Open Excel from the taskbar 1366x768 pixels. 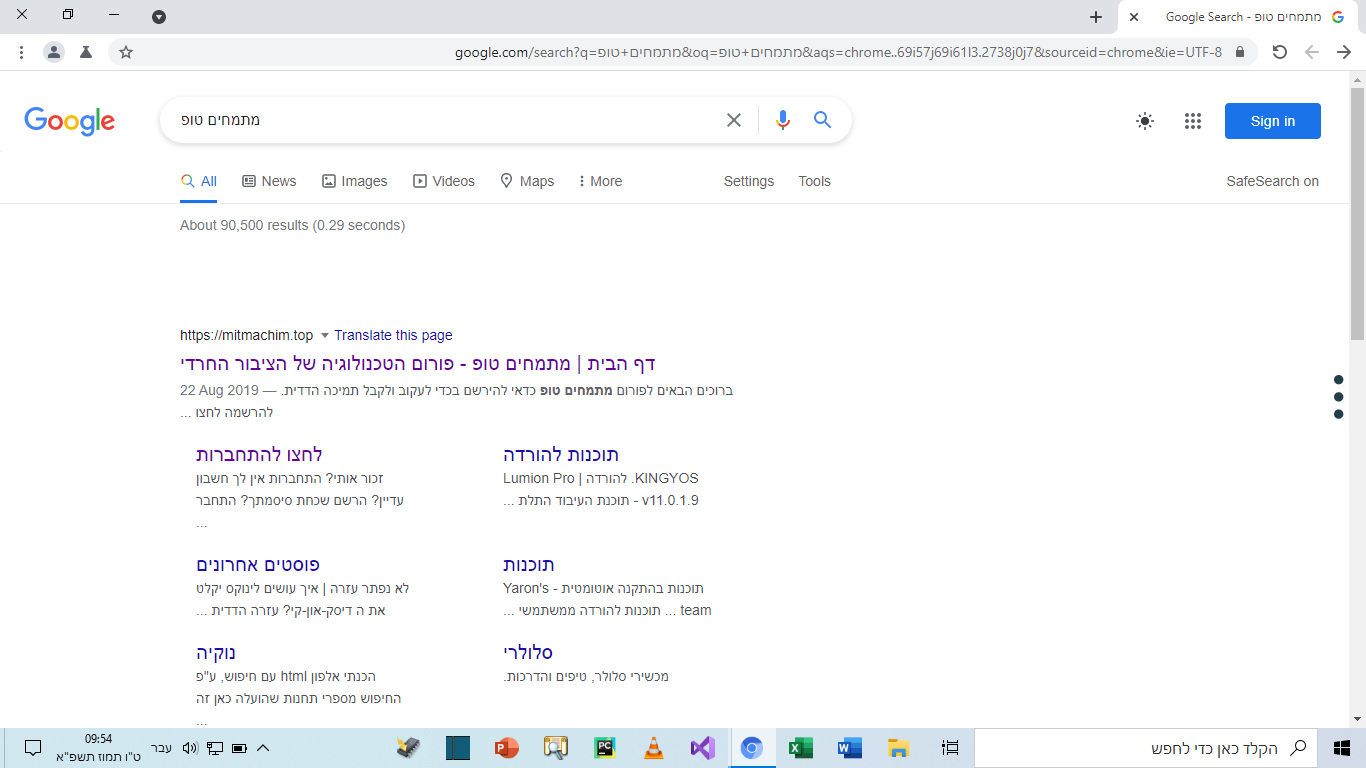point(800,748)
